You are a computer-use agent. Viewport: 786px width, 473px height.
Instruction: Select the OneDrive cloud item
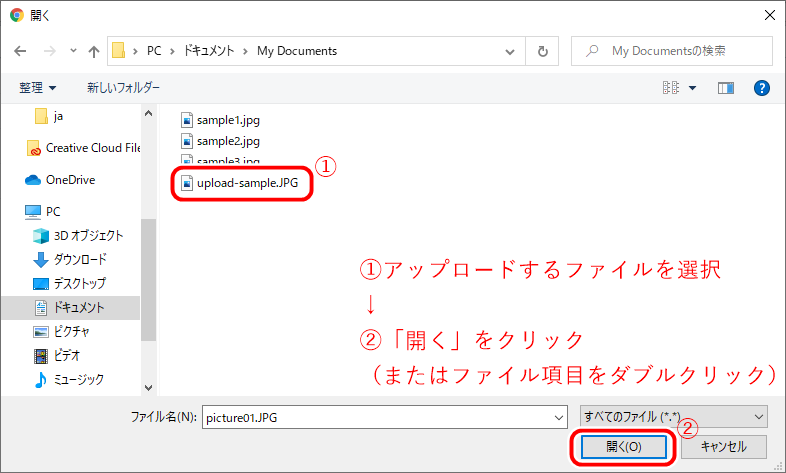click(68, 180)
